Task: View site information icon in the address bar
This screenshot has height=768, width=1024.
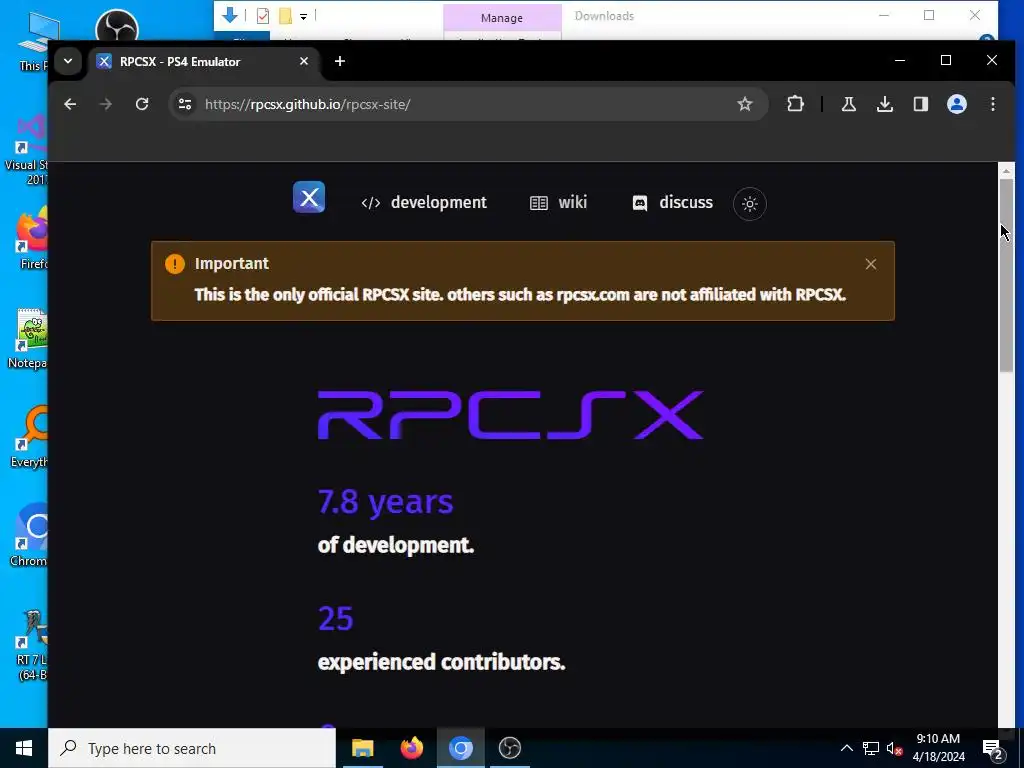Action: tap(185, 104)
